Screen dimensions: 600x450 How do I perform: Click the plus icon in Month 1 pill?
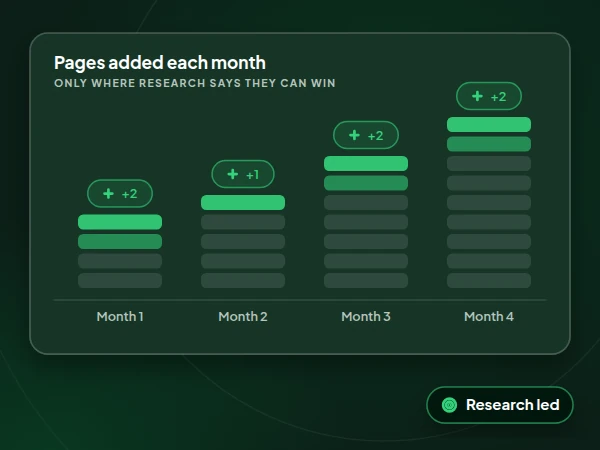click(108, 194)
